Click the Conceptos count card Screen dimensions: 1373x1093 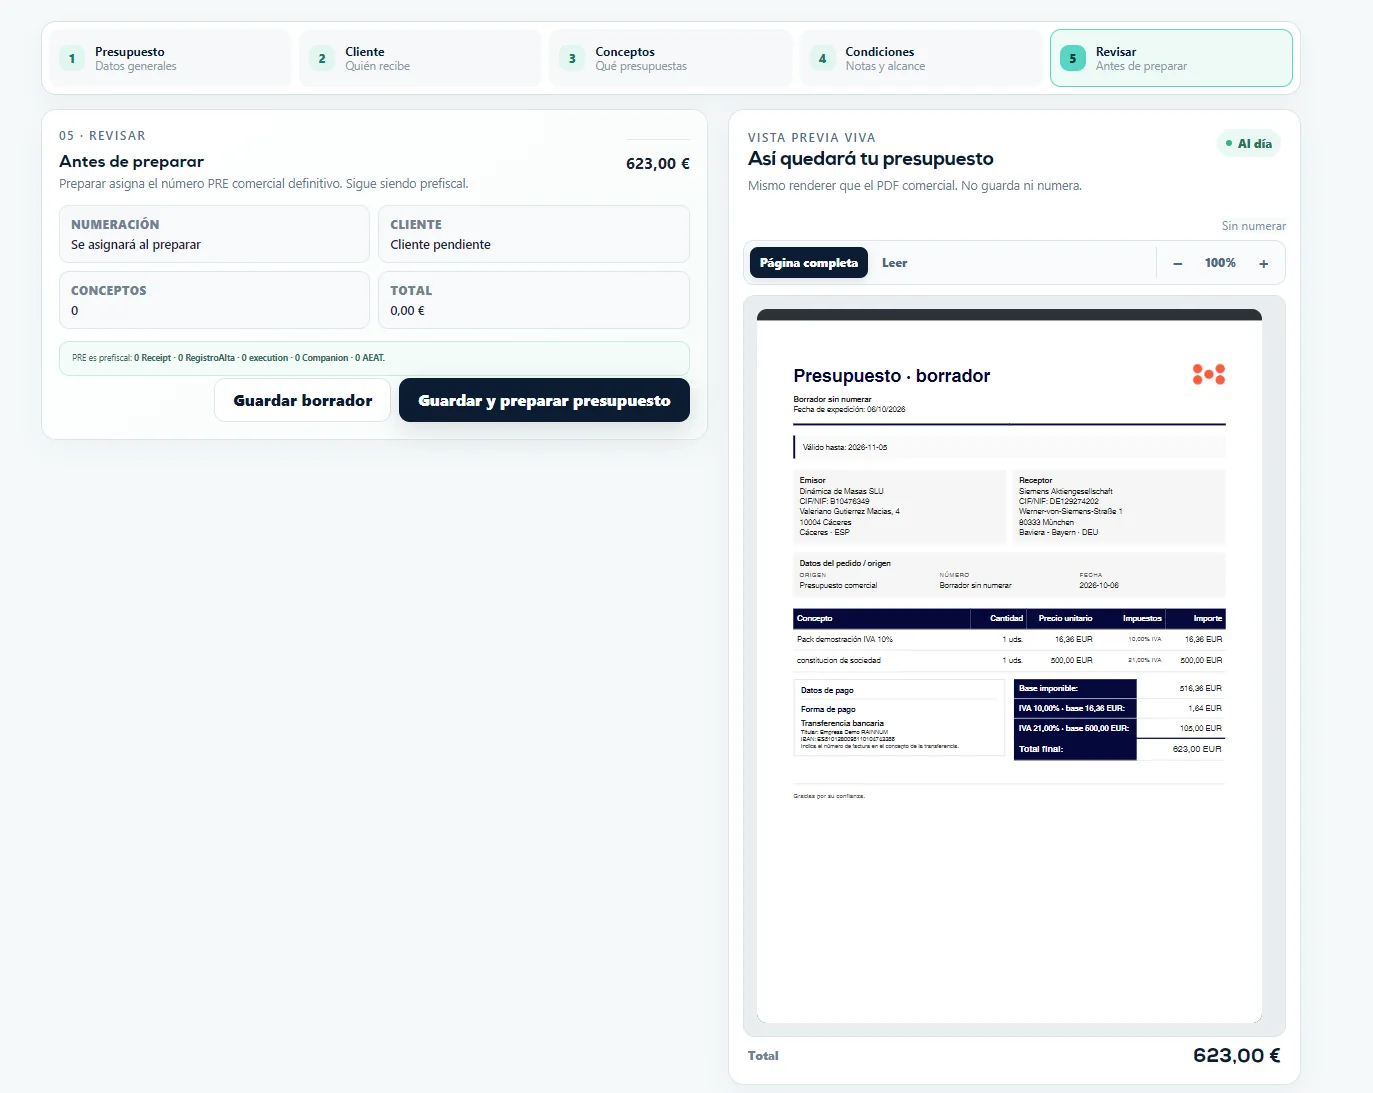[214, 300]
